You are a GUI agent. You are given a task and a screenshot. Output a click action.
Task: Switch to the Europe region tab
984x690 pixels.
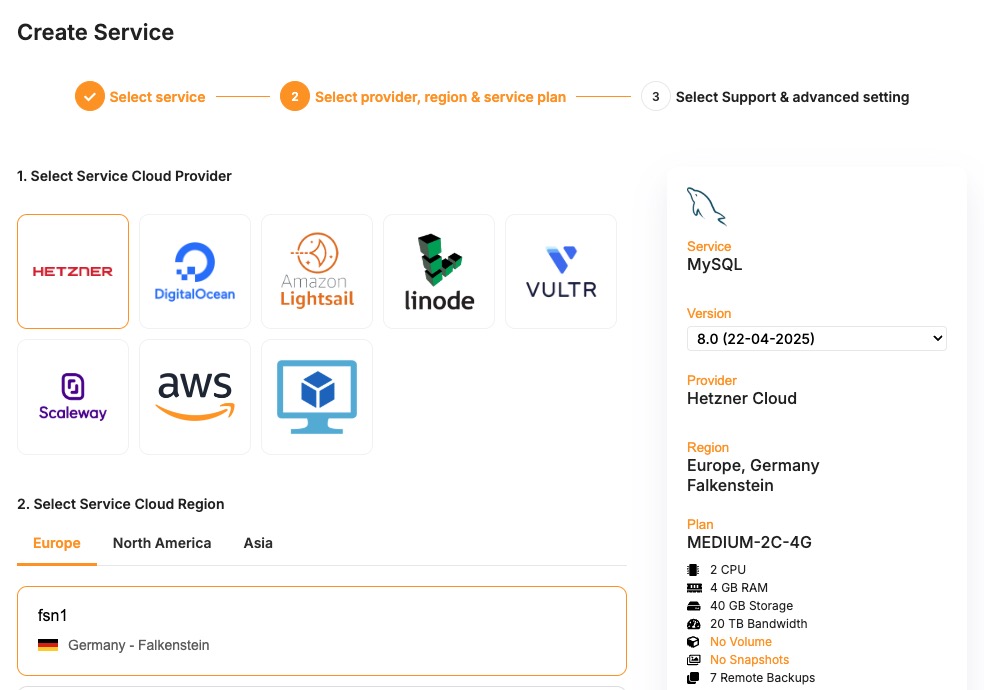click(57, 543)
